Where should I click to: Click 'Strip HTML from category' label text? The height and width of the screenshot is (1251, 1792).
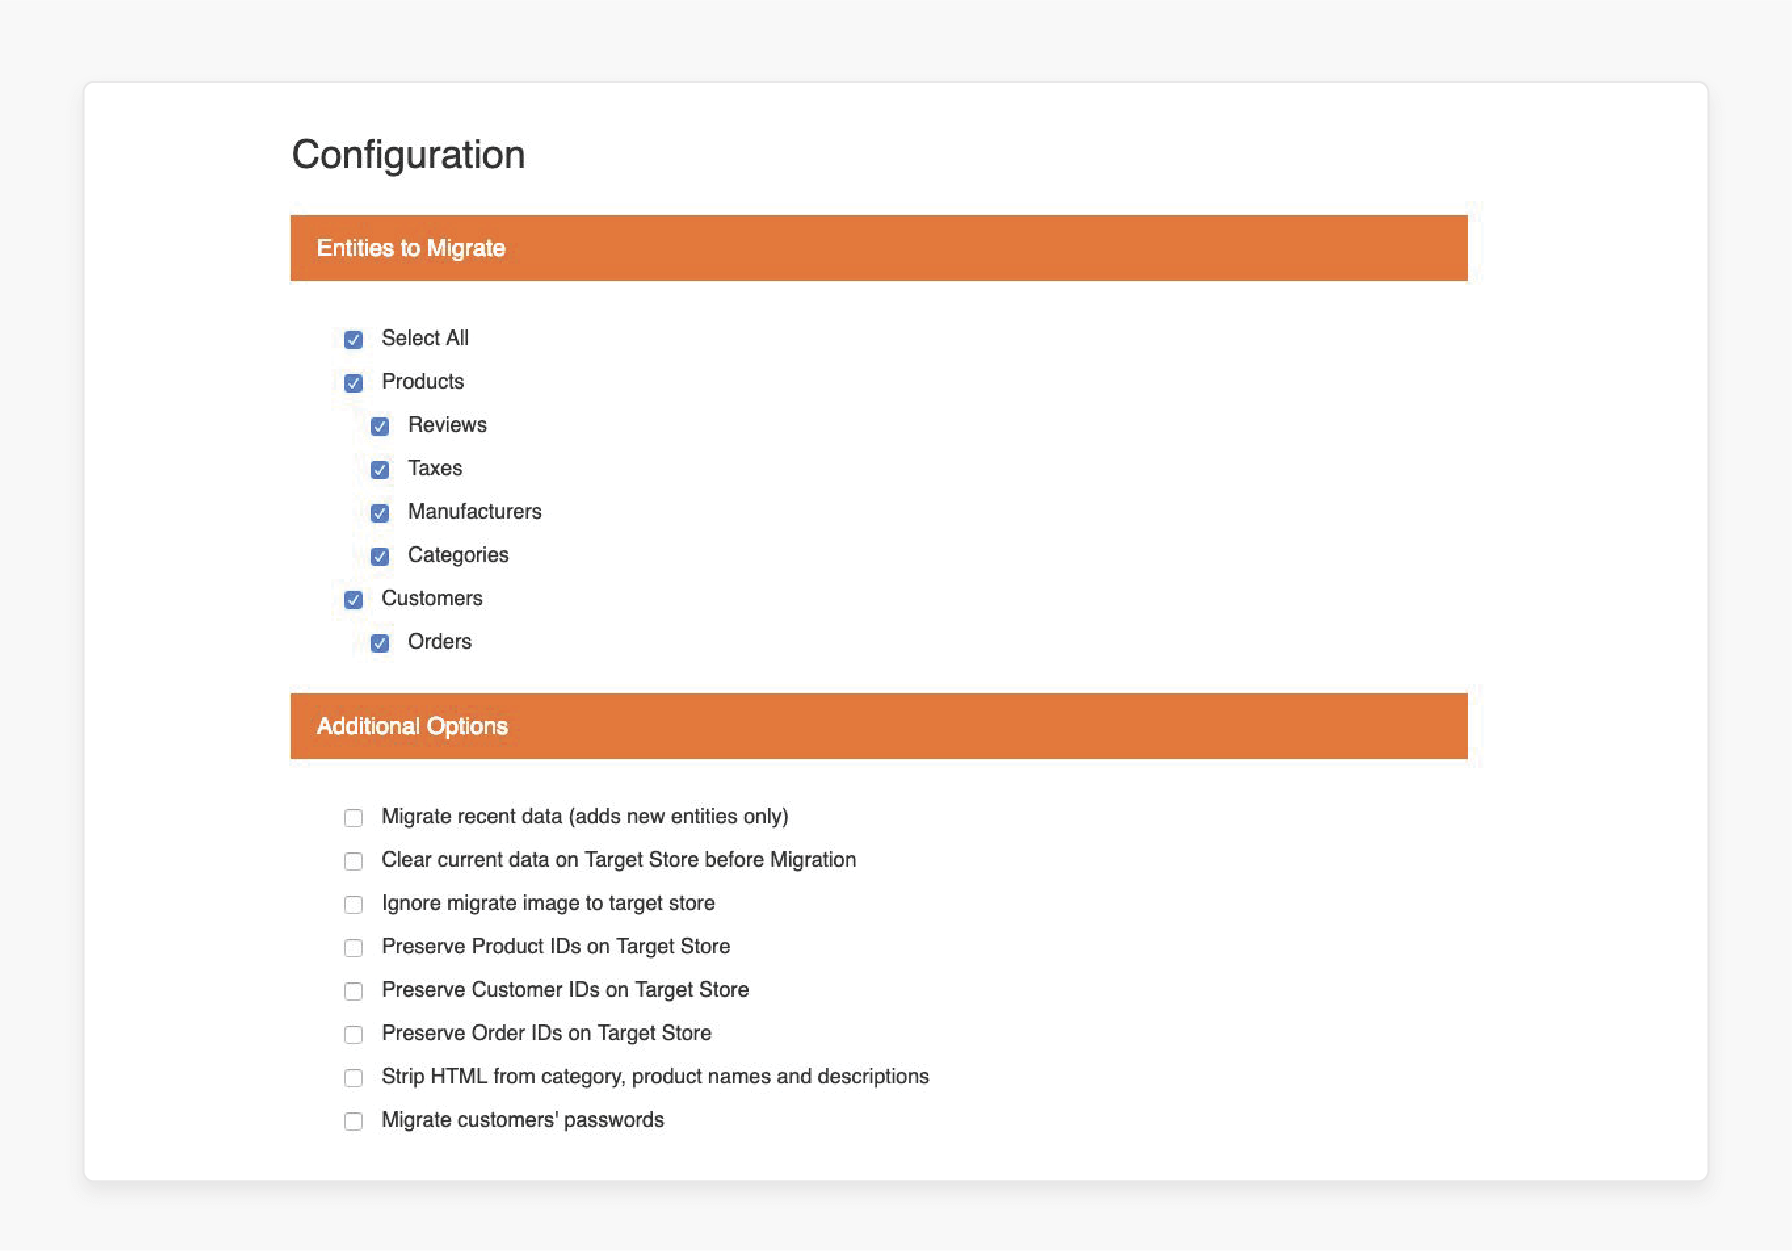(x=655, y=1076)
